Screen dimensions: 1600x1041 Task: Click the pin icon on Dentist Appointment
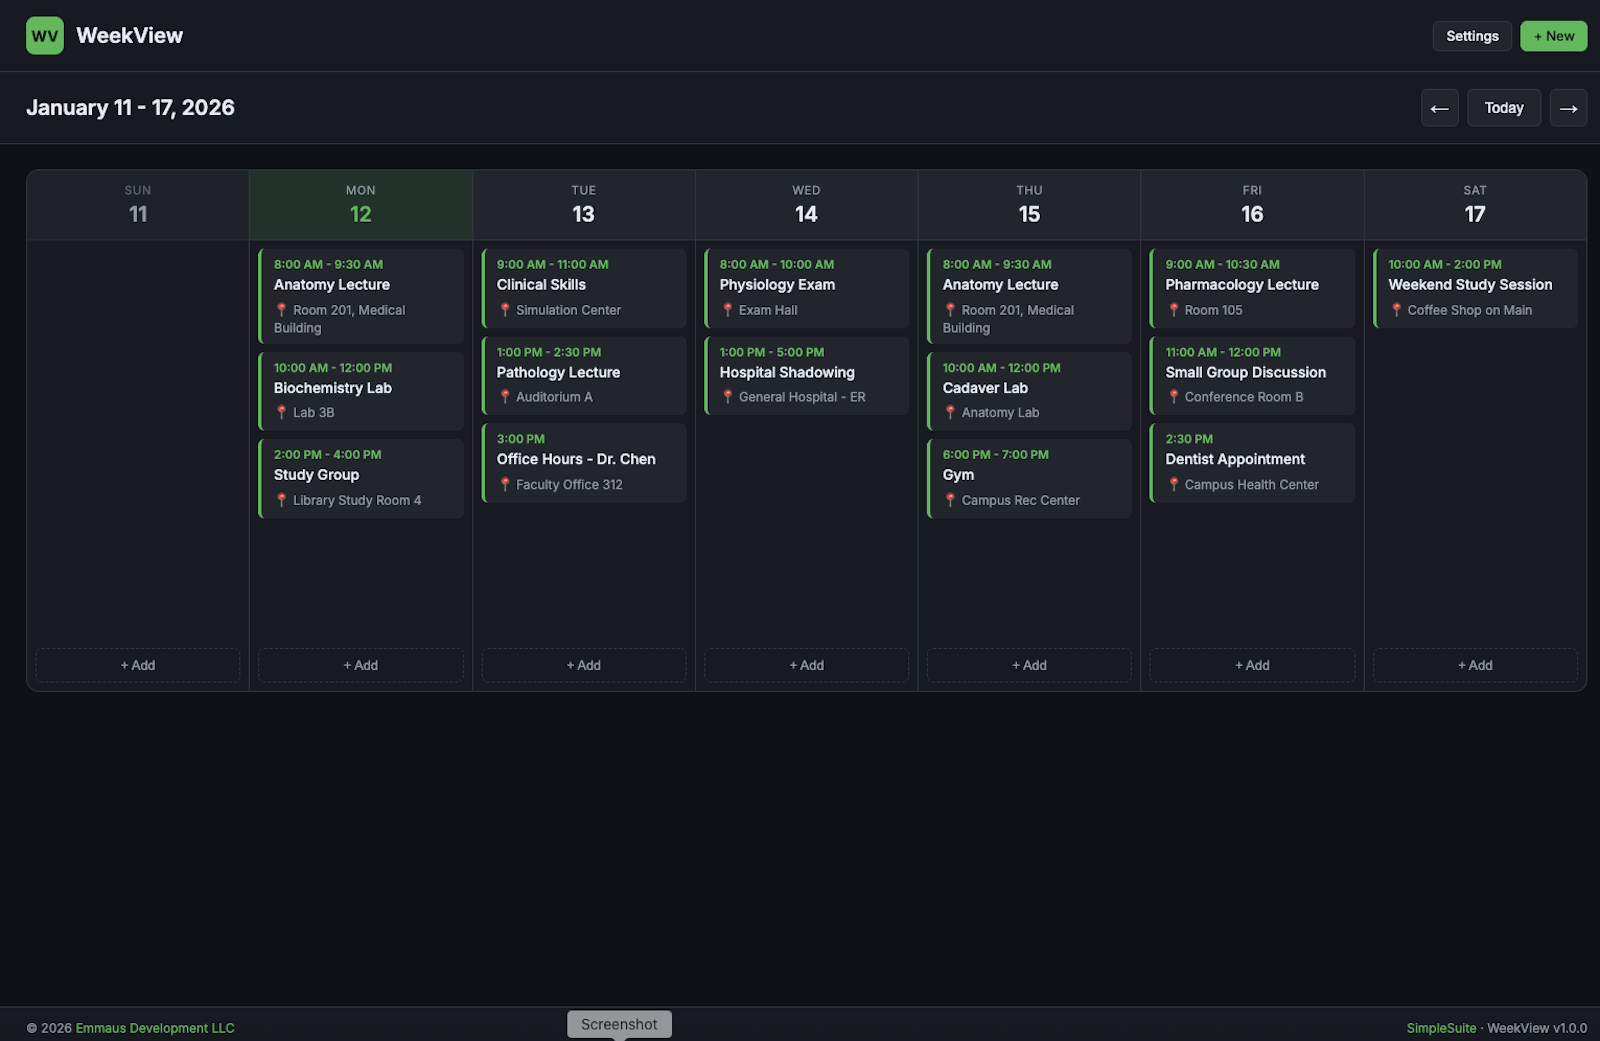pos(1174,484)
